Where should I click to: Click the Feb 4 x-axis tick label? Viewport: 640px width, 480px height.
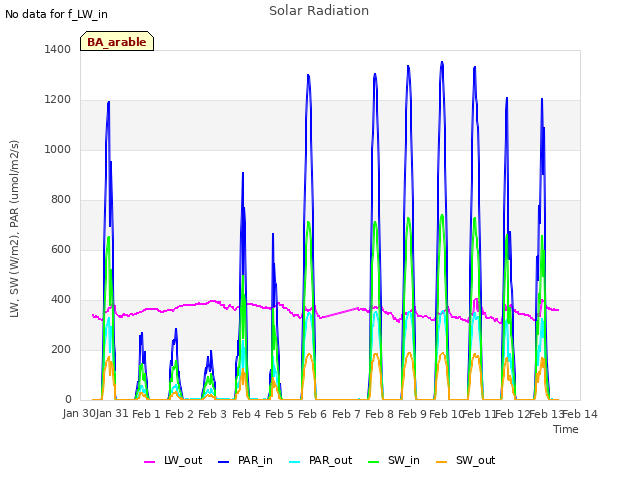pyautogui.click(x=246, y=414)
